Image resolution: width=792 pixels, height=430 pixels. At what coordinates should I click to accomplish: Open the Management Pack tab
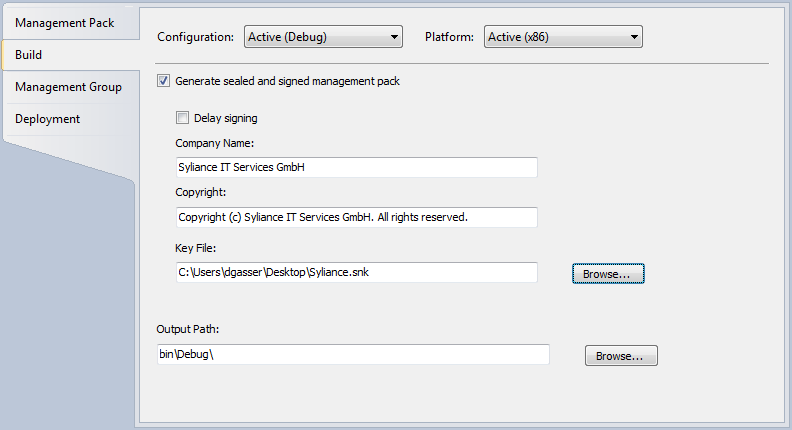pyautogui.click(x=65, y=22)
